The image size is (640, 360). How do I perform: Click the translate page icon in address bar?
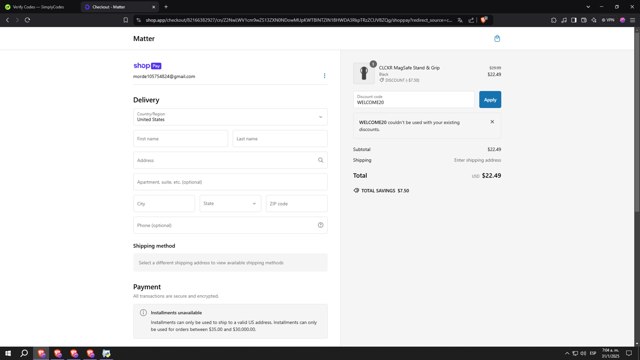460,20
